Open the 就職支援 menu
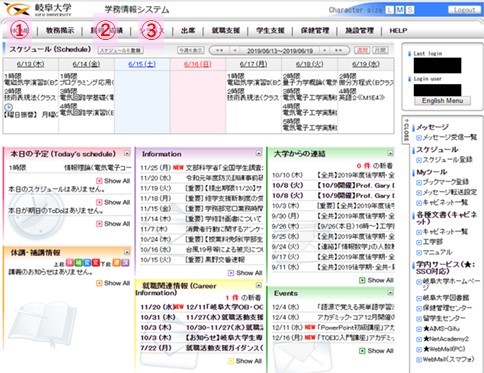484x373 pixels. pyautogui.click(x=226, y=30)
